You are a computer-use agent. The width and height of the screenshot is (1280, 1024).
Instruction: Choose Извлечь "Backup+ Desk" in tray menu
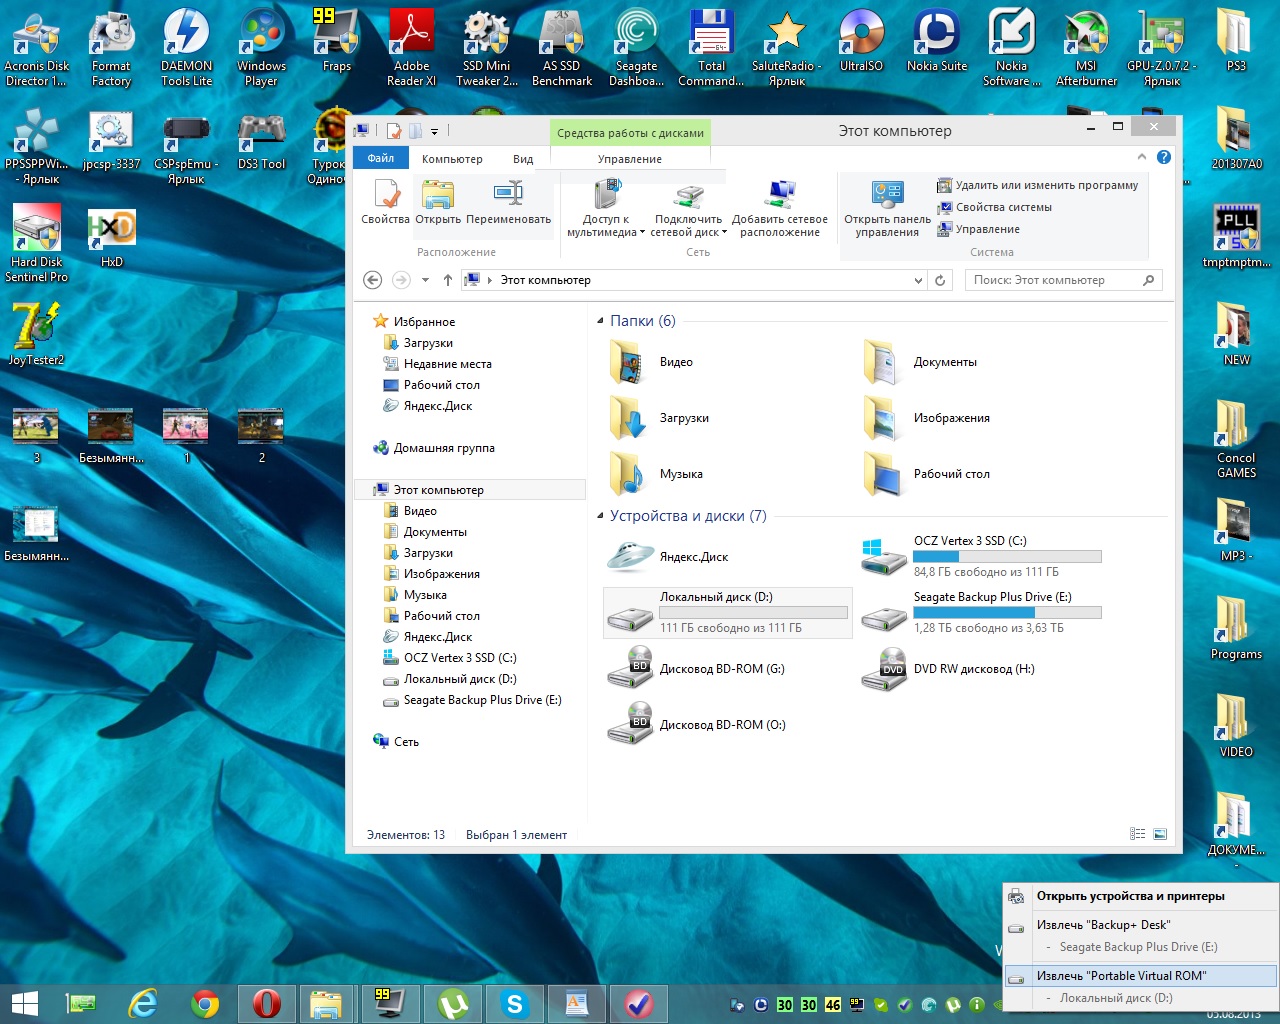1141,925
